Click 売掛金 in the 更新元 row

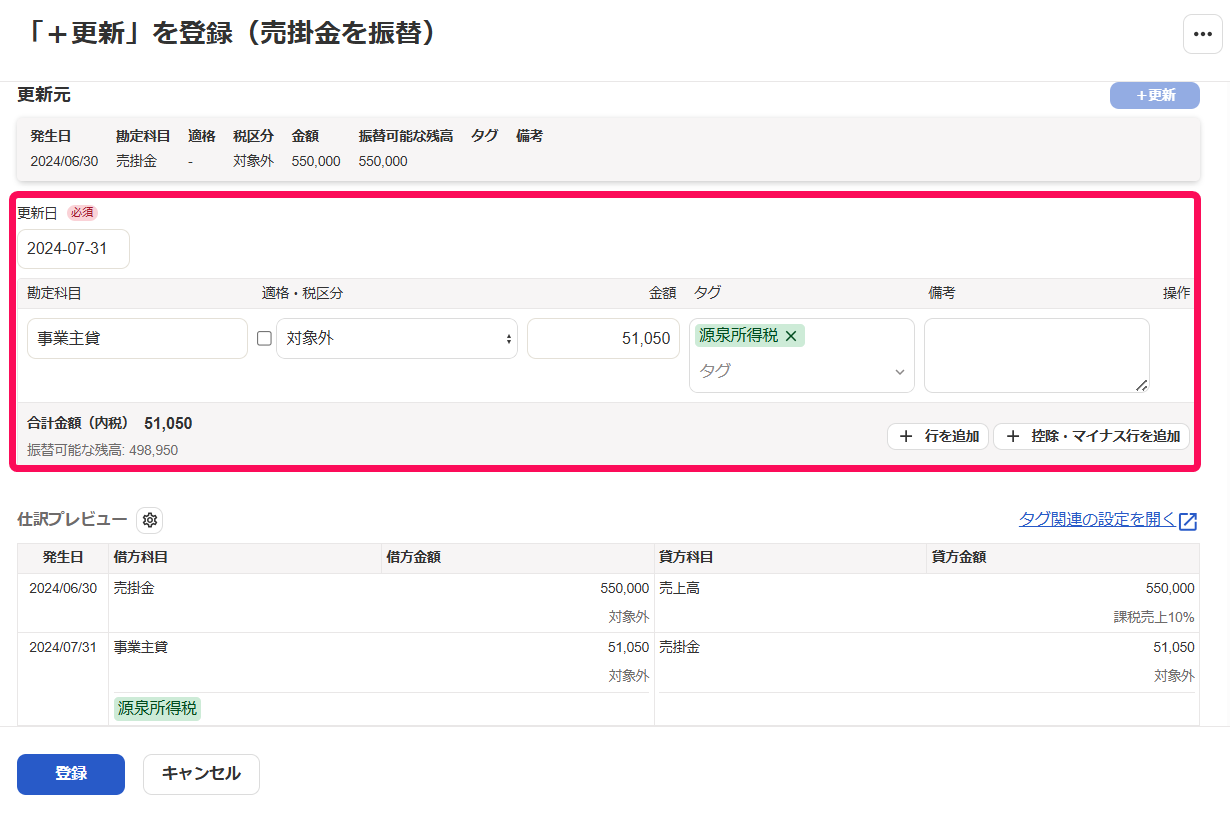136,161
